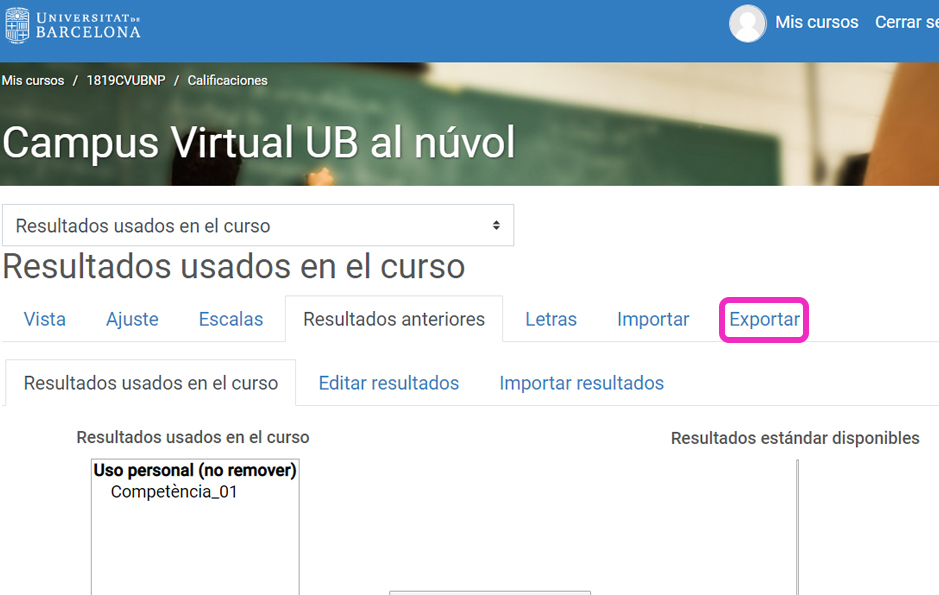Open the Letras tab

coord(551,320)
